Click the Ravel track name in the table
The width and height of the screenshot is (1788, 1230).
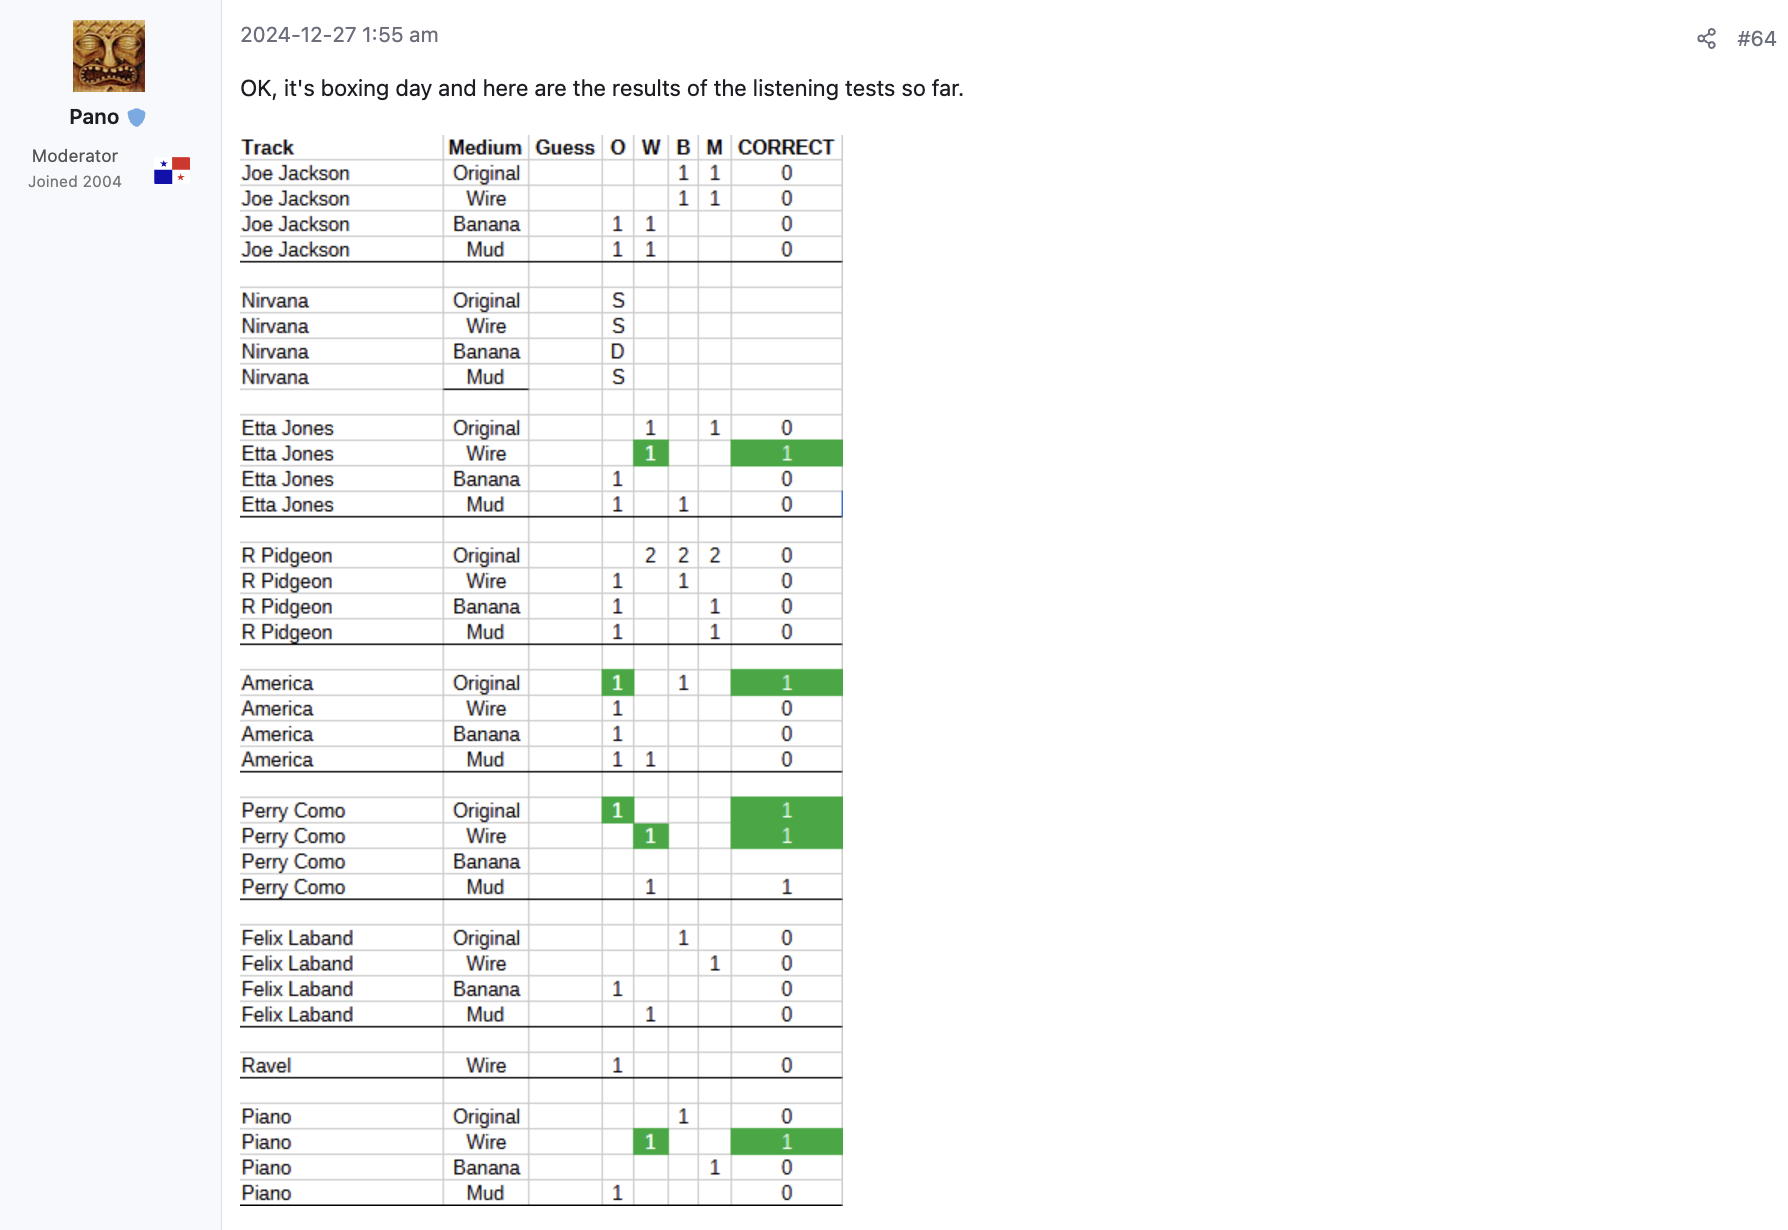click(266, 1066)
